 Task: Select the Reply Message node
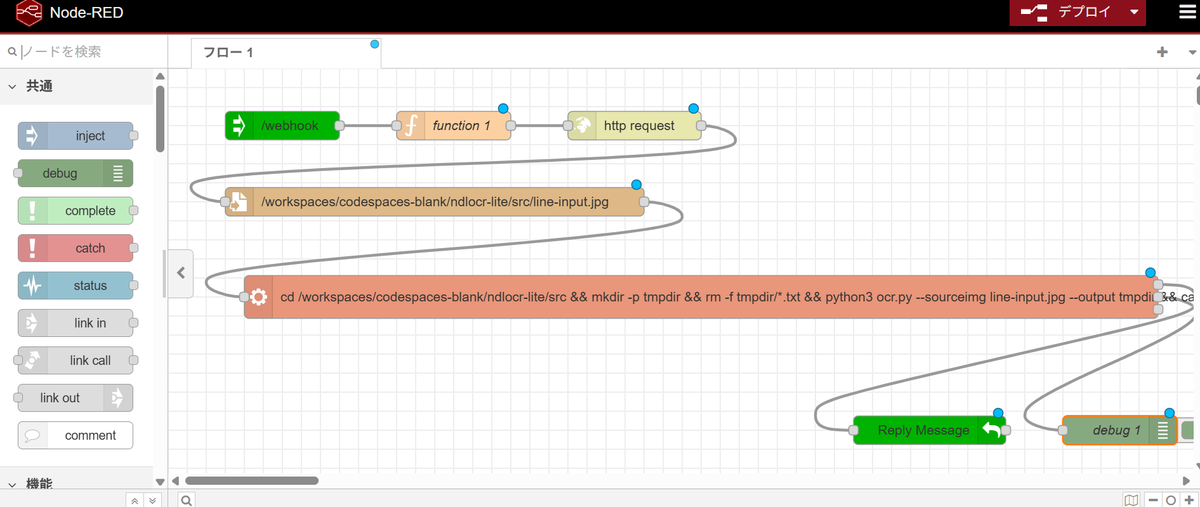[930, 430]
